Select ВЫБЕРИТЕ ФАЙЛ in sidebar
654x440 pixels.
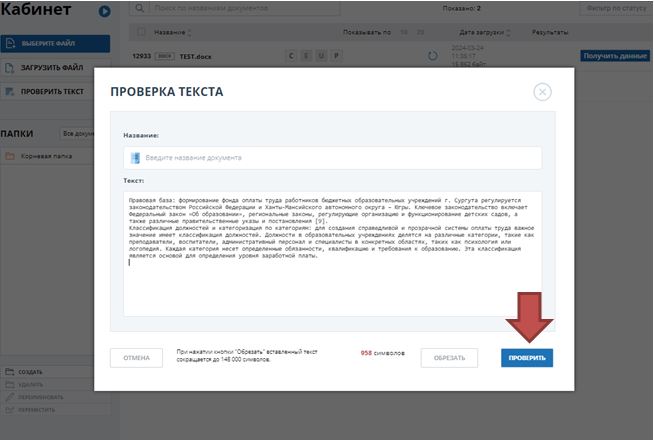coord(54,44)
